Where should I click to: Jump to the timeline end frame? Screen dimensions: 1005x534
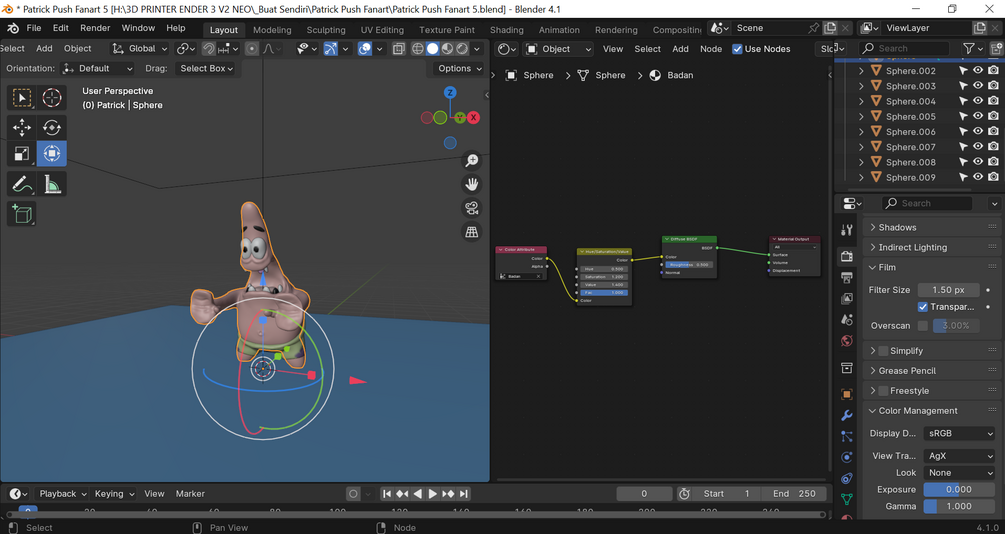[464, 494]
